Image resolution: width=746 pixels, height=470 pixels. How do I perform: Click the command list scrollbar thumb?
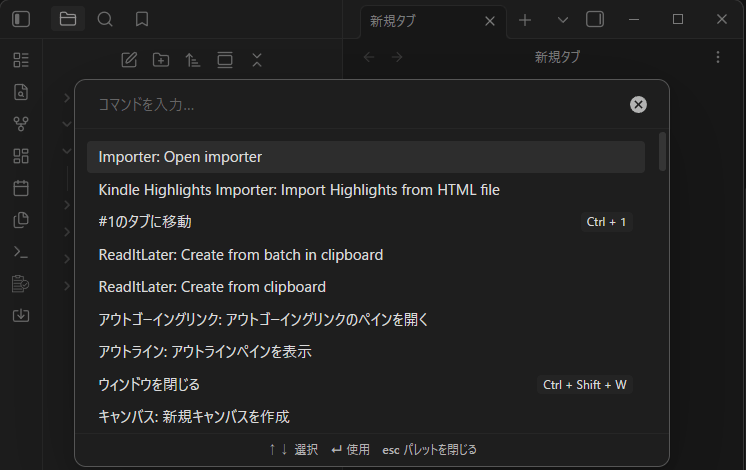click(662, 151)
